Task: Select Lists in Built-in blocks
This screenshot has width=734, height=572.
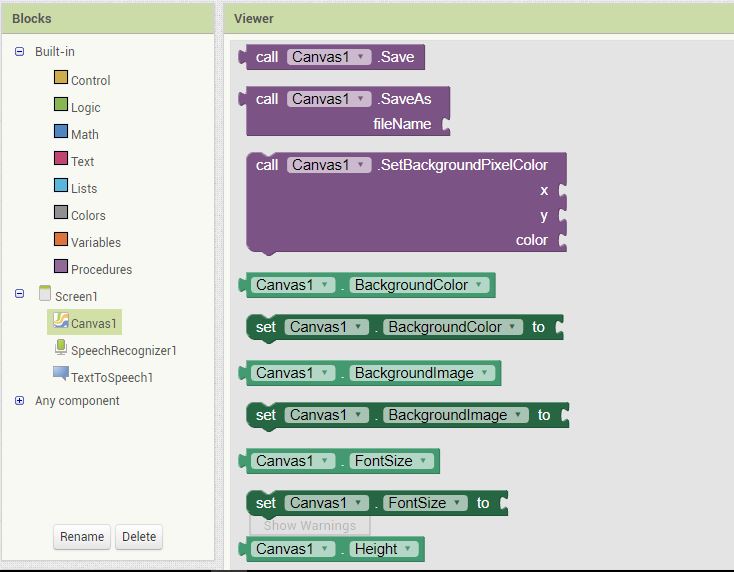Action: point(84,189)
